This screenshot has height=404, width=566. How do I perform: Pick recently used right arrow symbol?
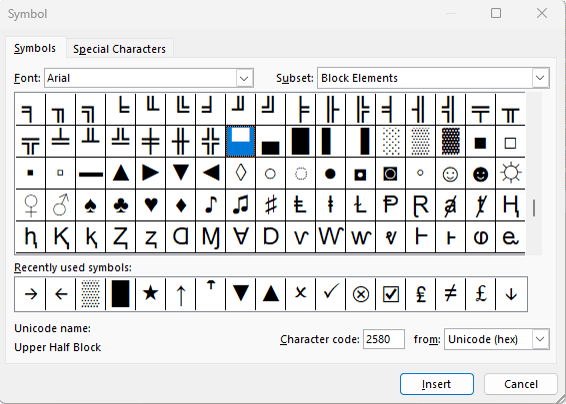tap(31, 294)
